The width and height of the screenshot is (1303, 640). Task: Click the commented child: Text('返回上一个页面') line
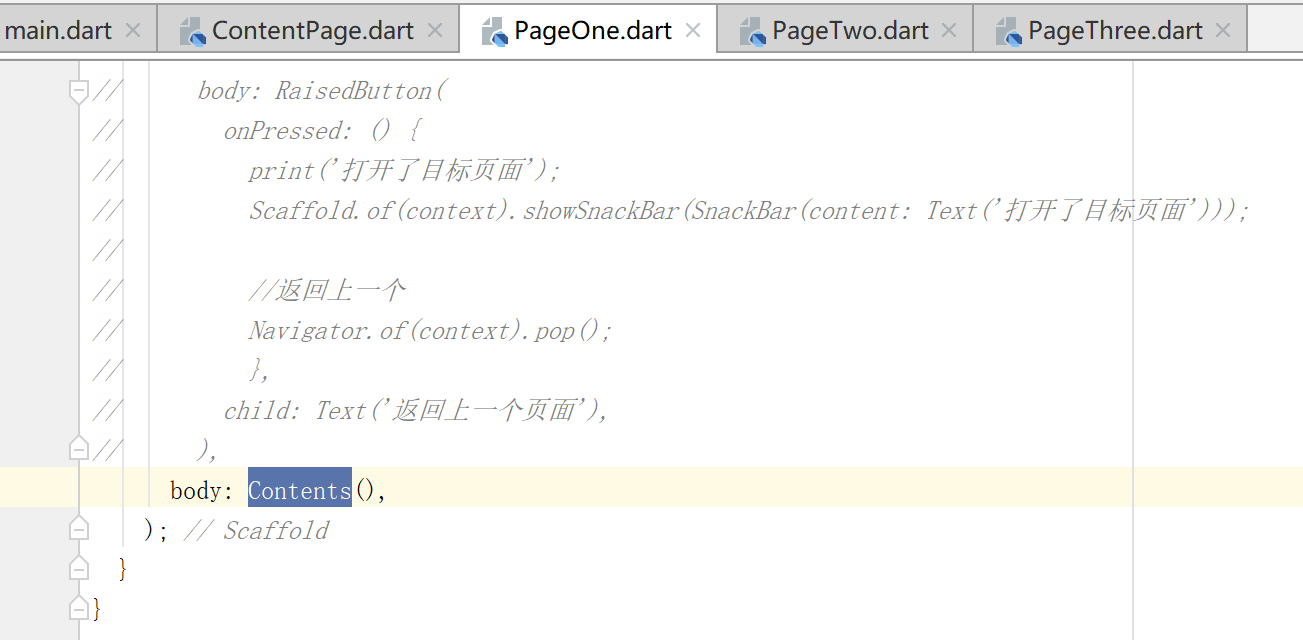click(417, 411)
